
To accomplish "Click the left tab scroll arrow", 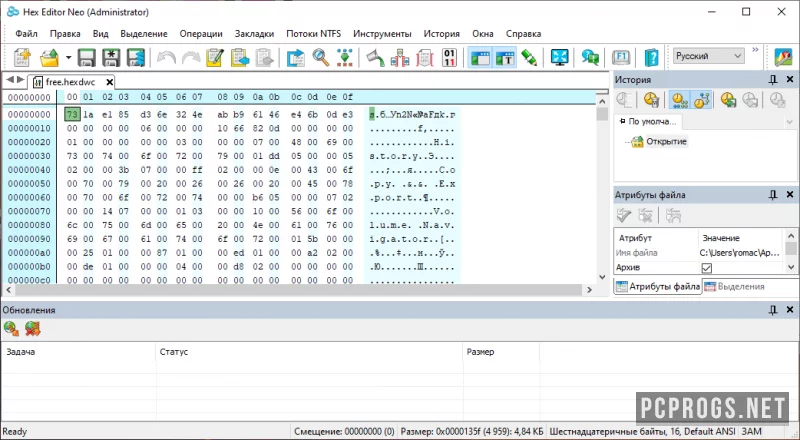I will click(10, 80).
